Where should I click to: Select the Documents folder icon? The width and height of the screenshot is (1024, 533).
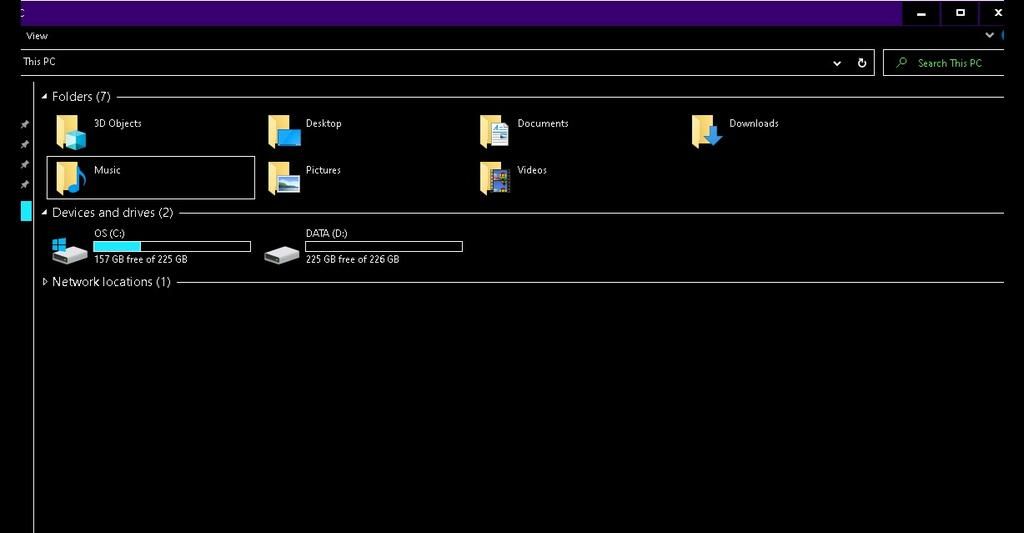[495, 131]
